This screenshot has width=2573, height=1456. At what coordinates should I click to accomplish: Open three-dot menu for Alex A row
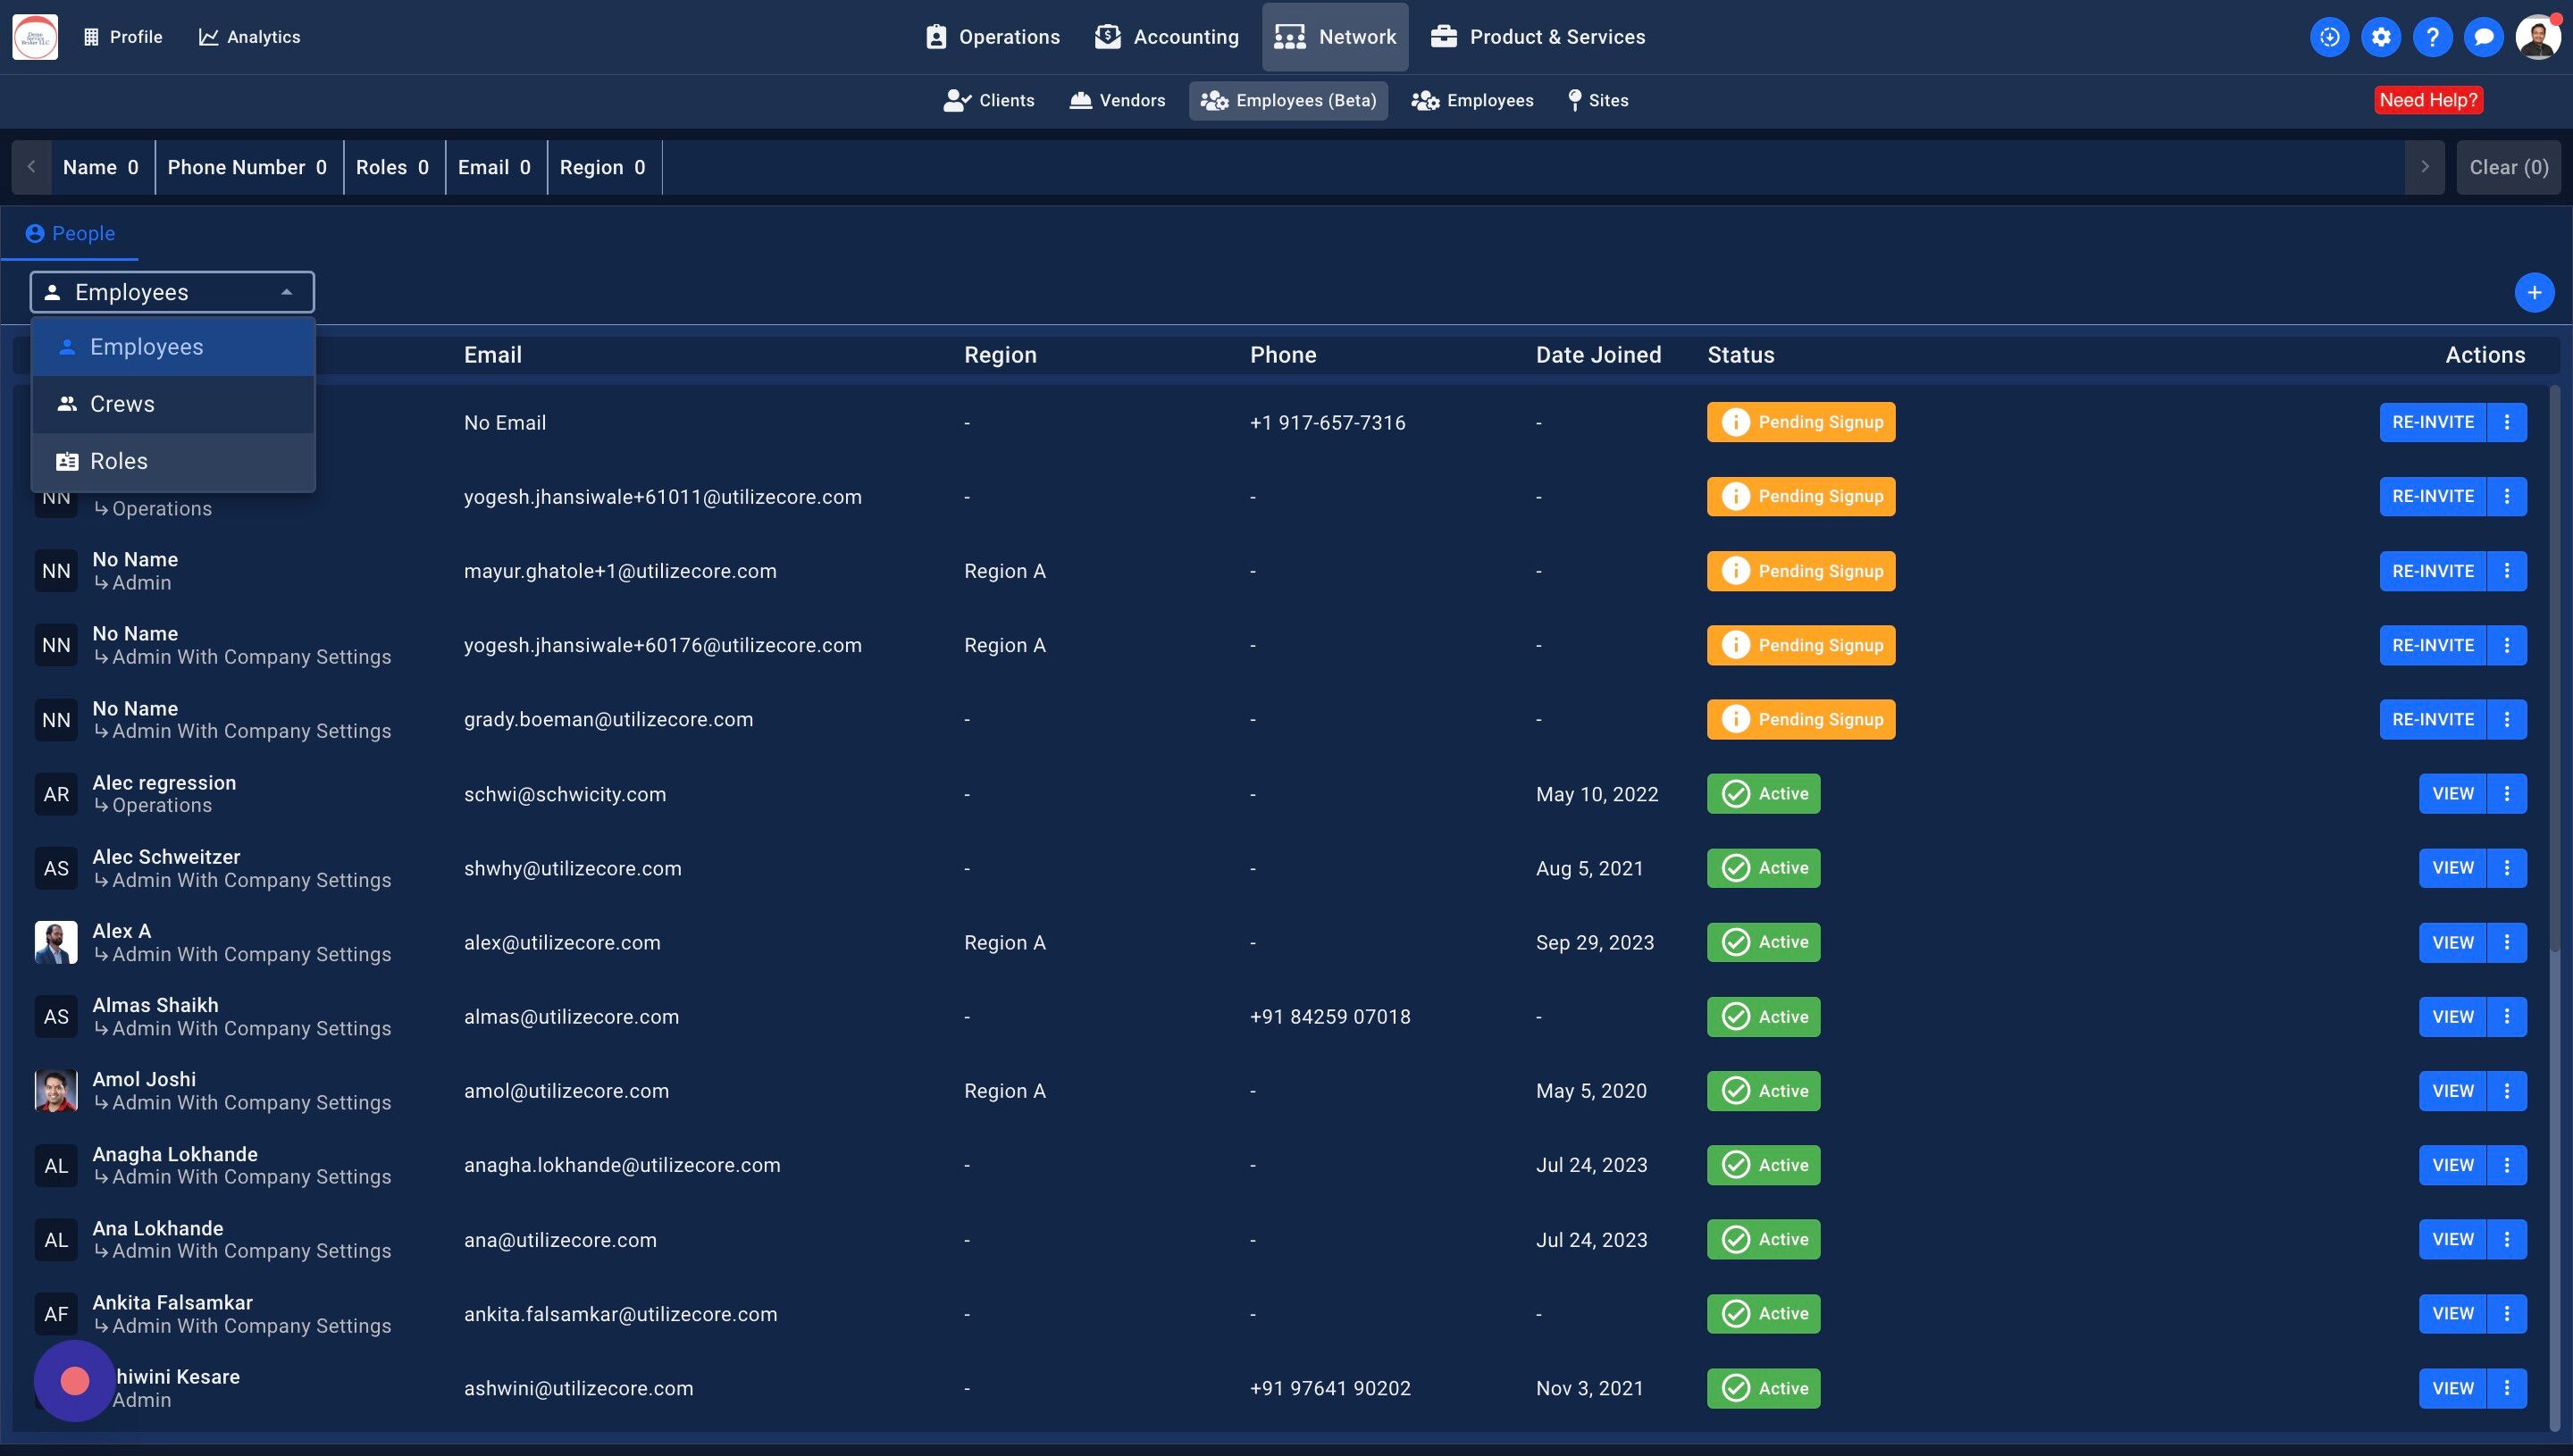[2506, 942]
